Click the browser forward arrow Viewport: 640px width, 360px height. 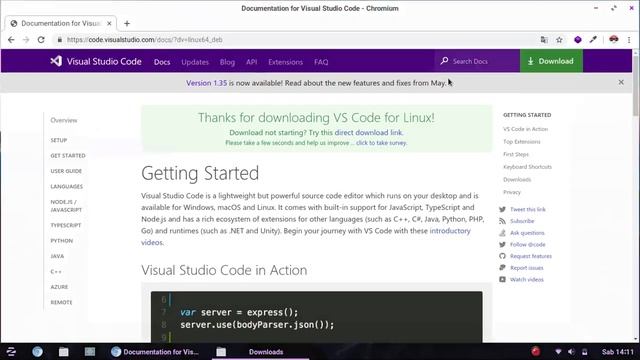click(26, 40)
